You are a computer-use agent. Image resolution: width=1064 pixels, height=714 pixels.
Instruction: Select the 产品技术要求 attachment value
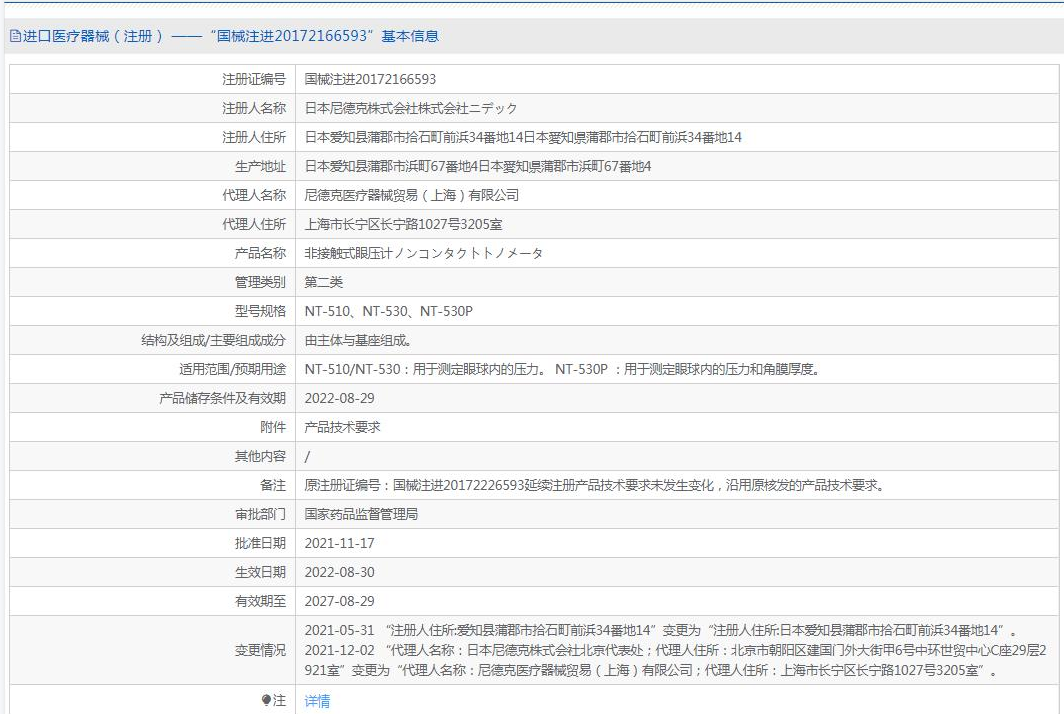[x=342, y=427]
